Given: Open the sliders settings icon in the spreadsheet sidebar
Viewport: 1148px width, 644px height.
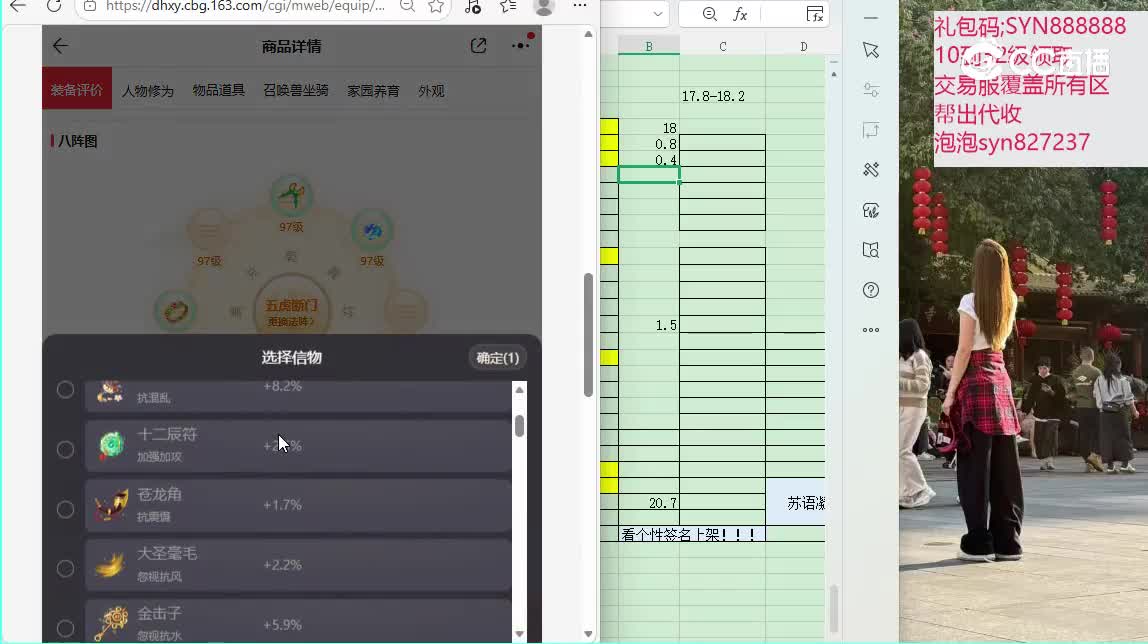Looking at the screenshot, I should click(871, 90).
